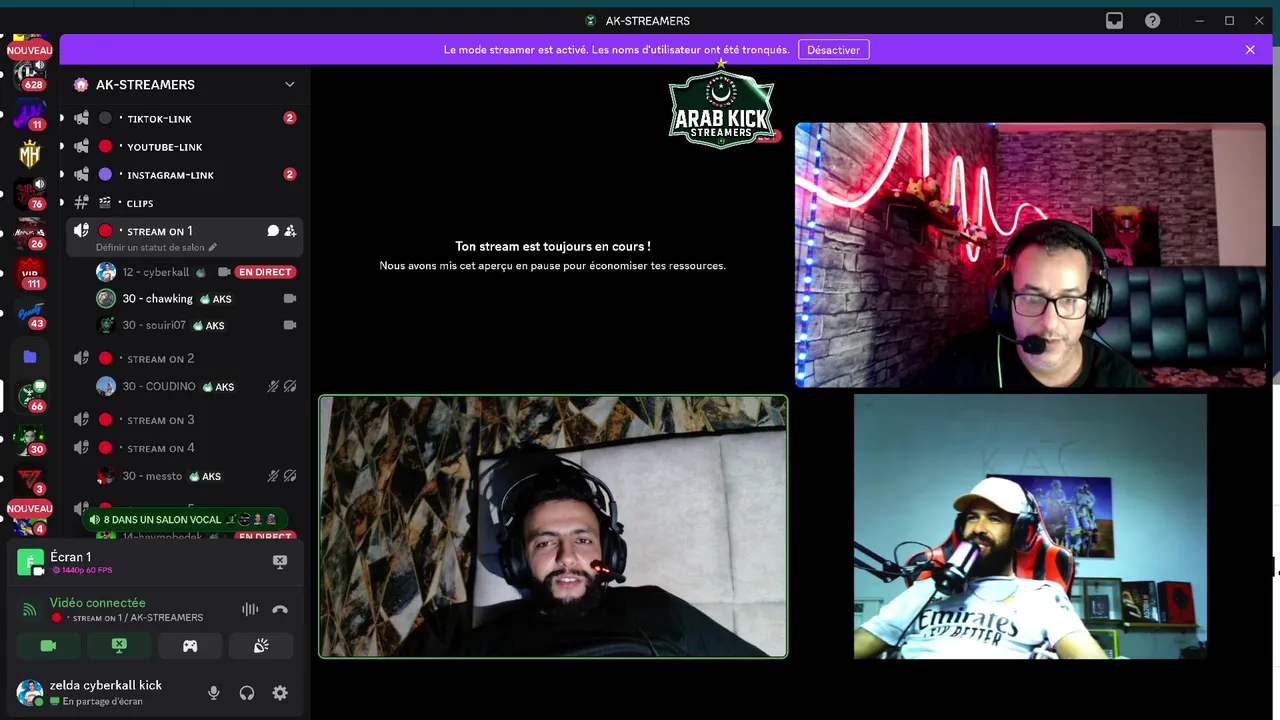This screenshot has width=1280, height=720.
Task: Click invite people icon on STREAM ON 1
Action: pyautogui.click(x=290, y=231)
